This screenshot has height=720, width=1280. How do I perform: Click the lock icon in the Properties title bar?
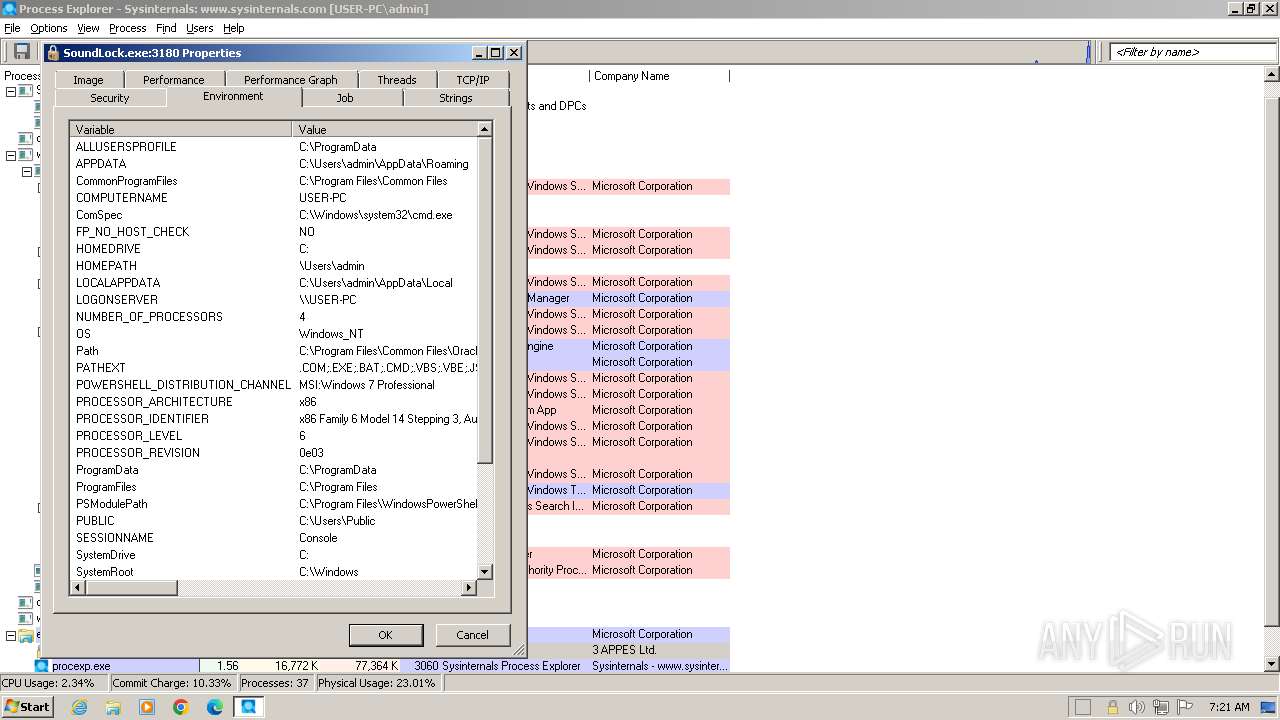53,53
